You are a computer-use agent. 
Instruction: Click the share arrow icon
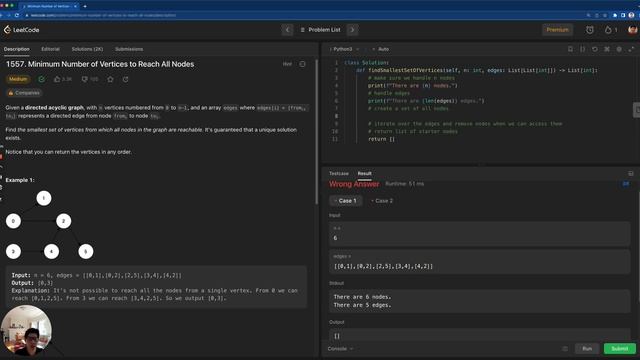coord(126,79)
